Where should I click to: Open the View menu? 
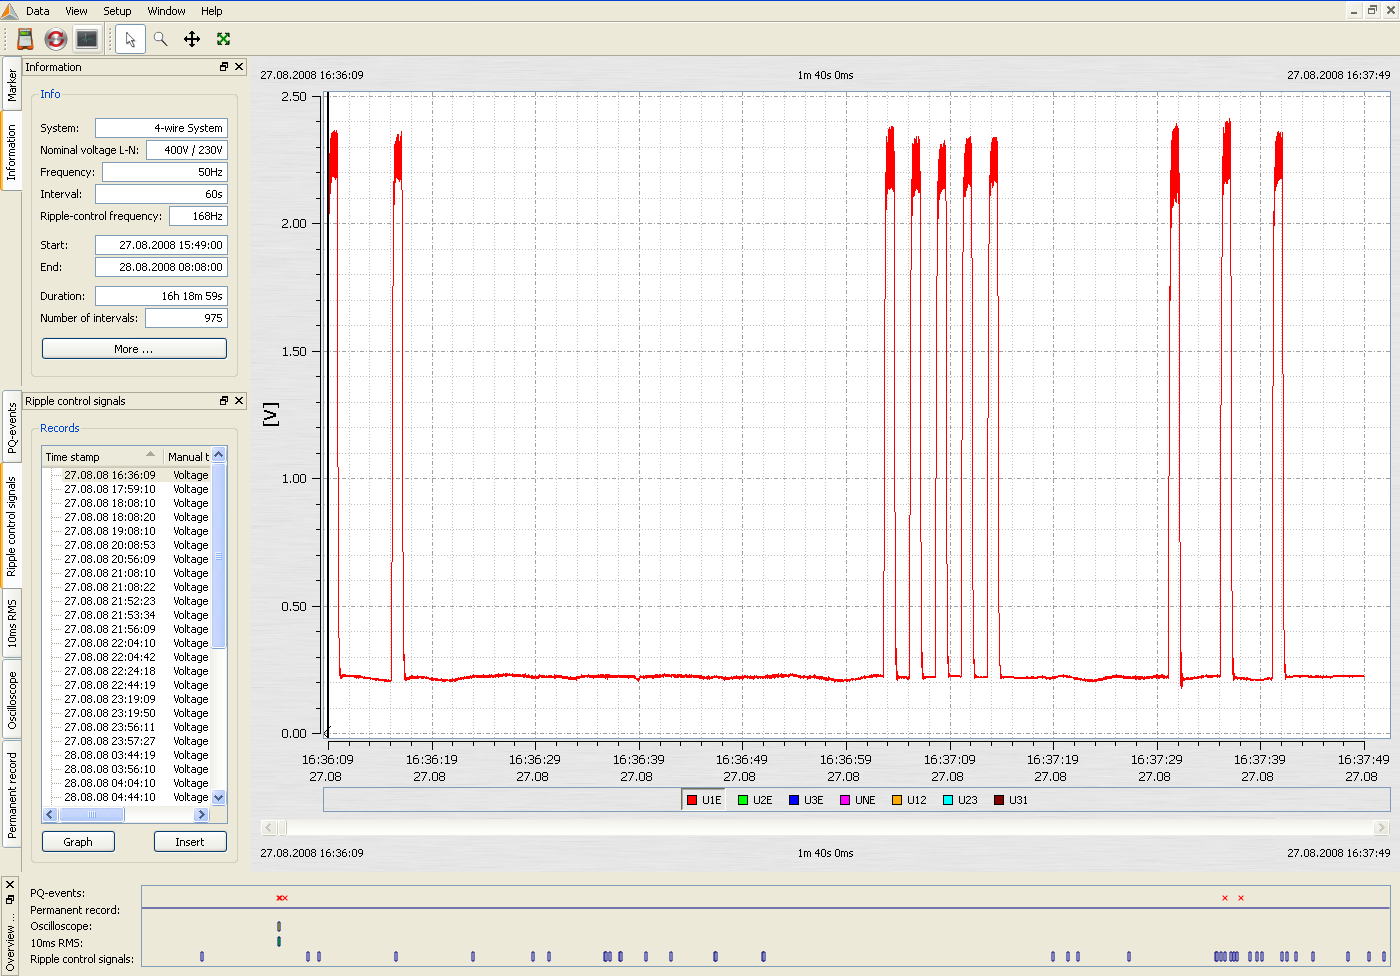point(76,11)
